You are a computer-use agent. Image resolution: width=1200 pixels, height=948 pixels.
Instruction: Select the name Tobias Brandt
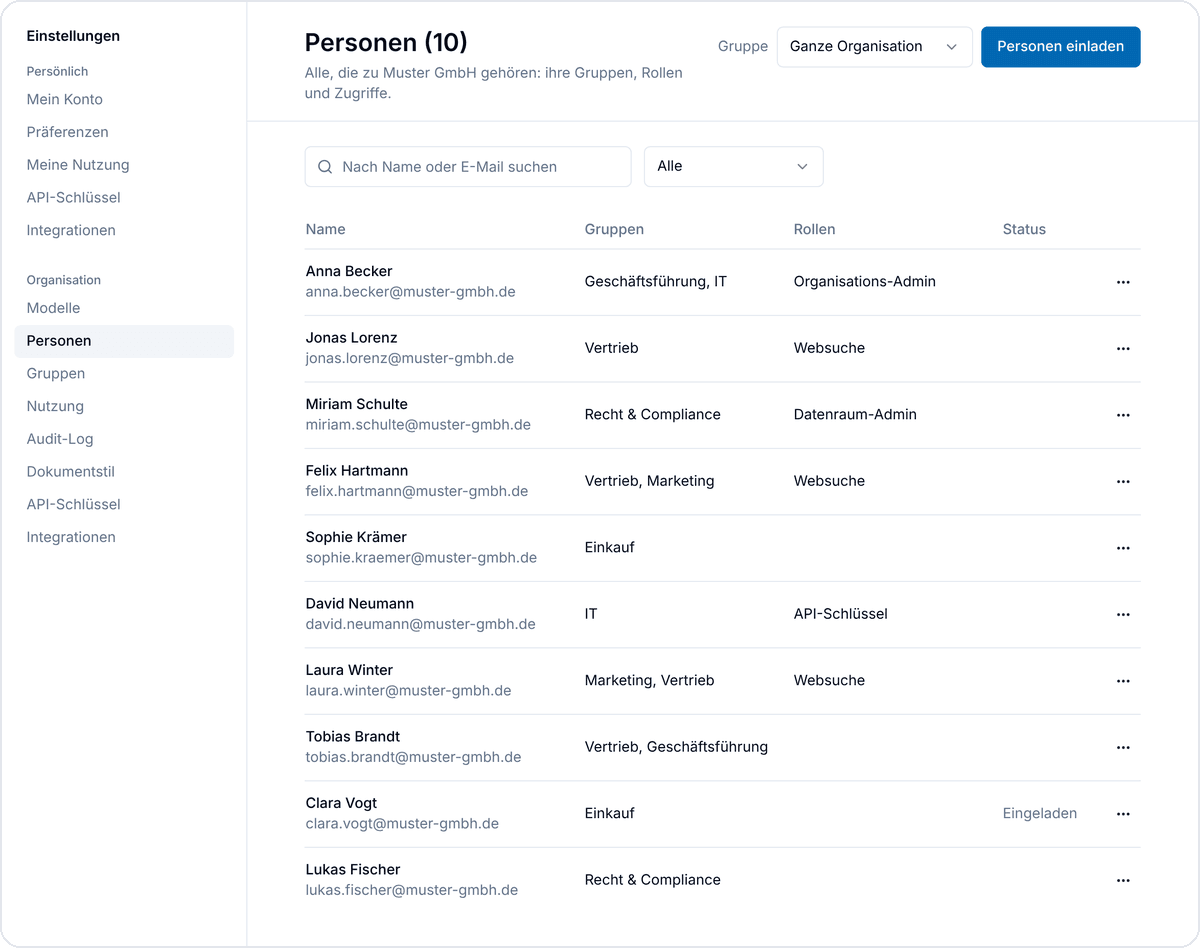353,737
